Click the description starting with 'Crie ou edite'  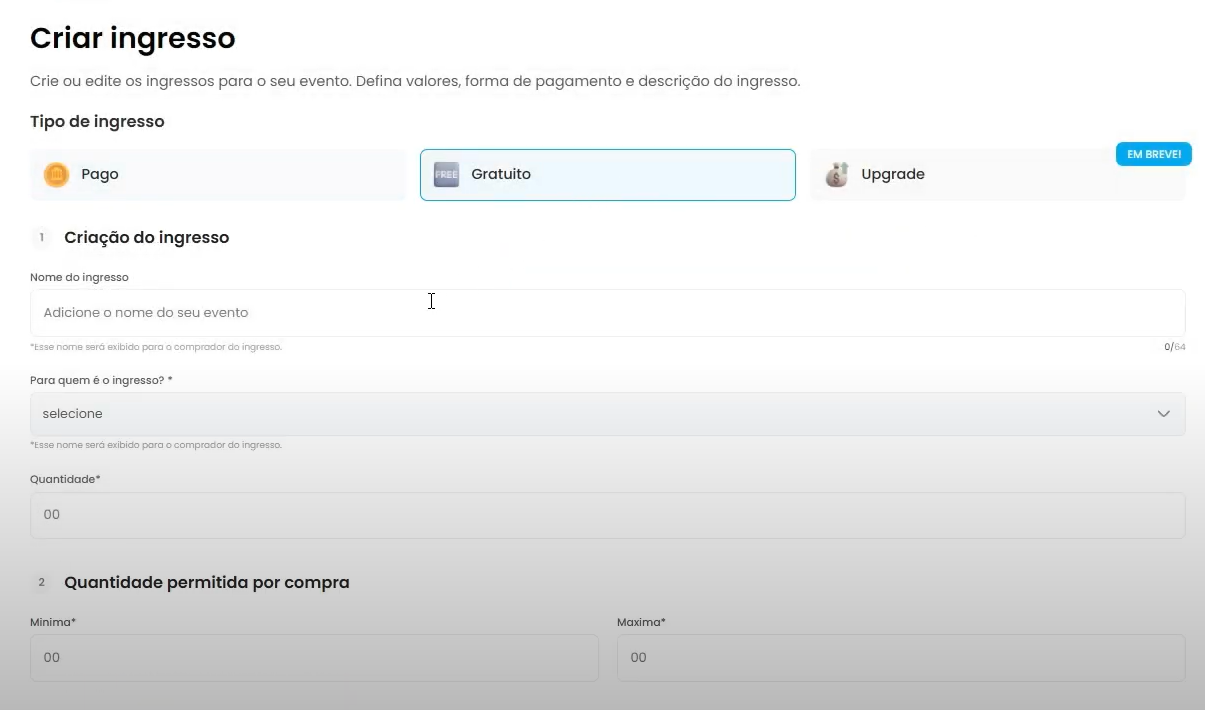pyautogui.click(x=415, y=81)
